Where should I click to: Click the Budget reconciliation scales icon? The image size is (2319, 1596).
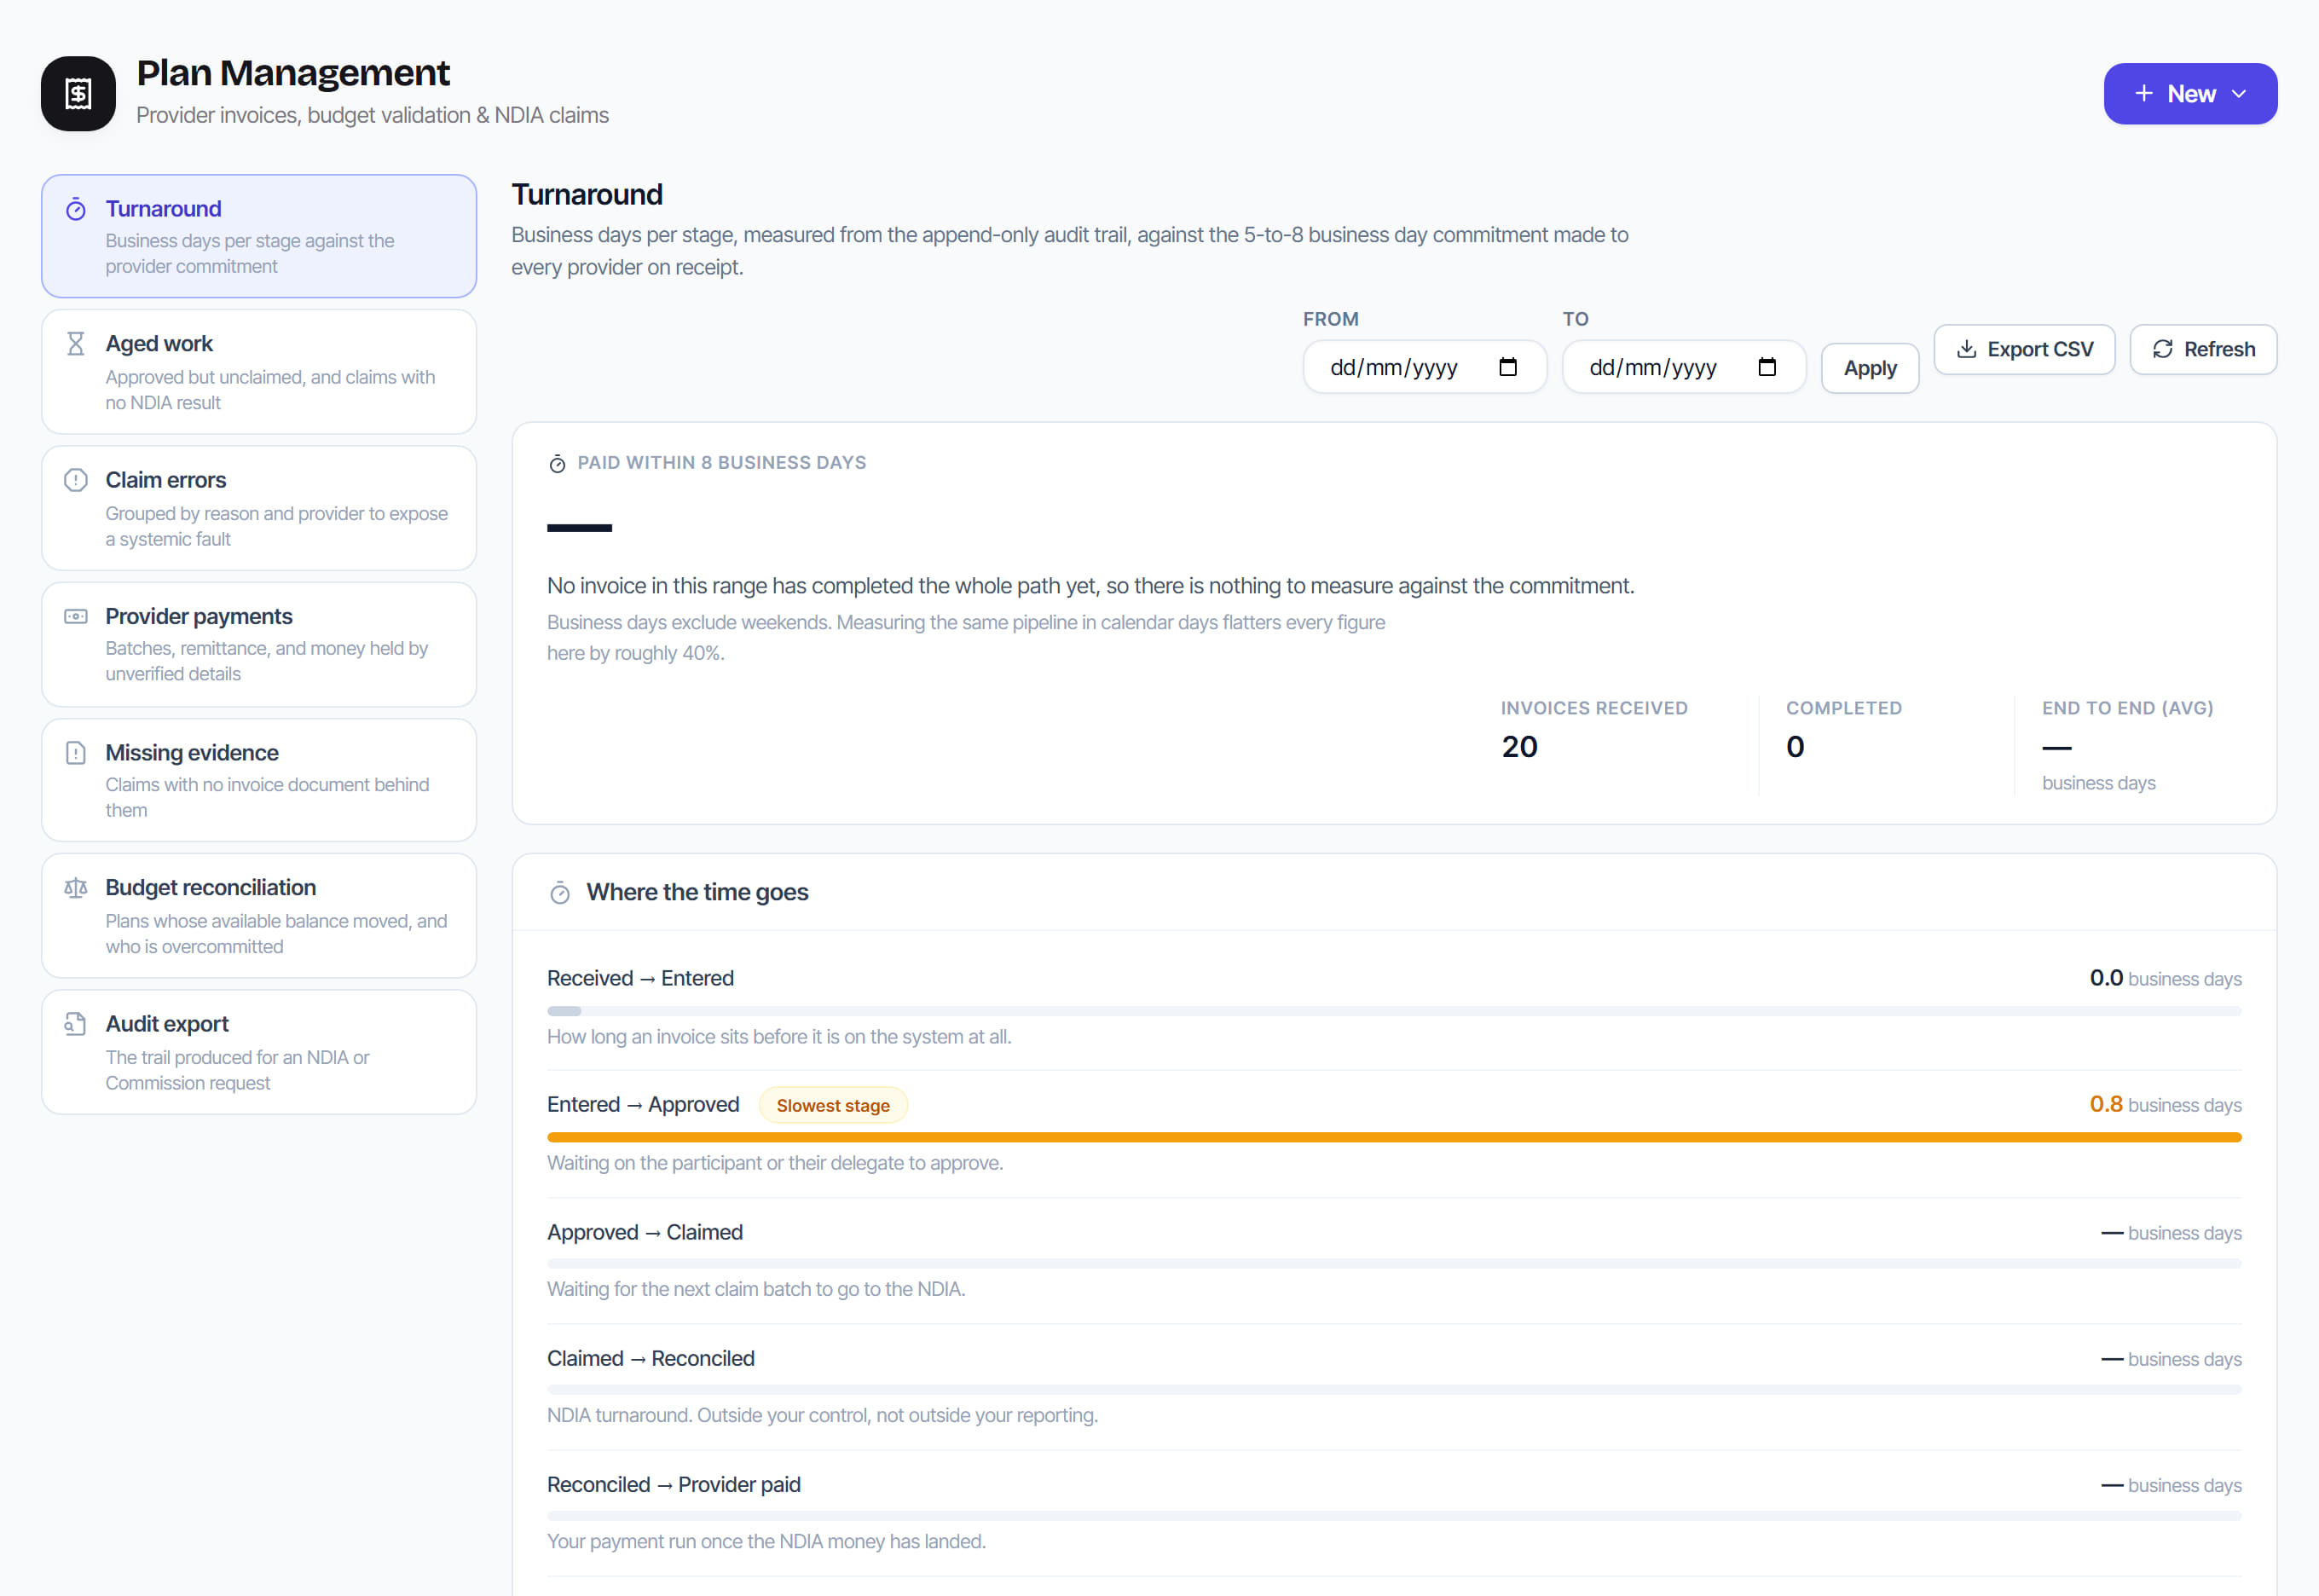pos(76,888)
